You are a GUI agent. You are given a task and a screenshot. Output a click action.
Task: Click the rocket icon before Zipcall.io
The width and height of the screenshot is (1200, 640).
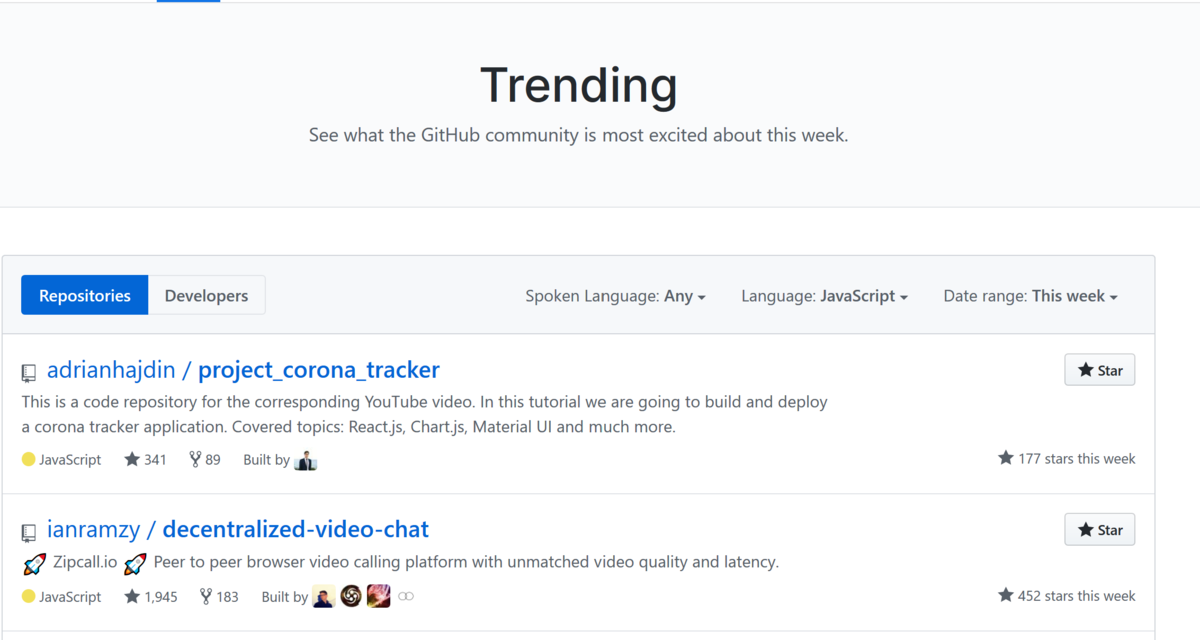34,562
